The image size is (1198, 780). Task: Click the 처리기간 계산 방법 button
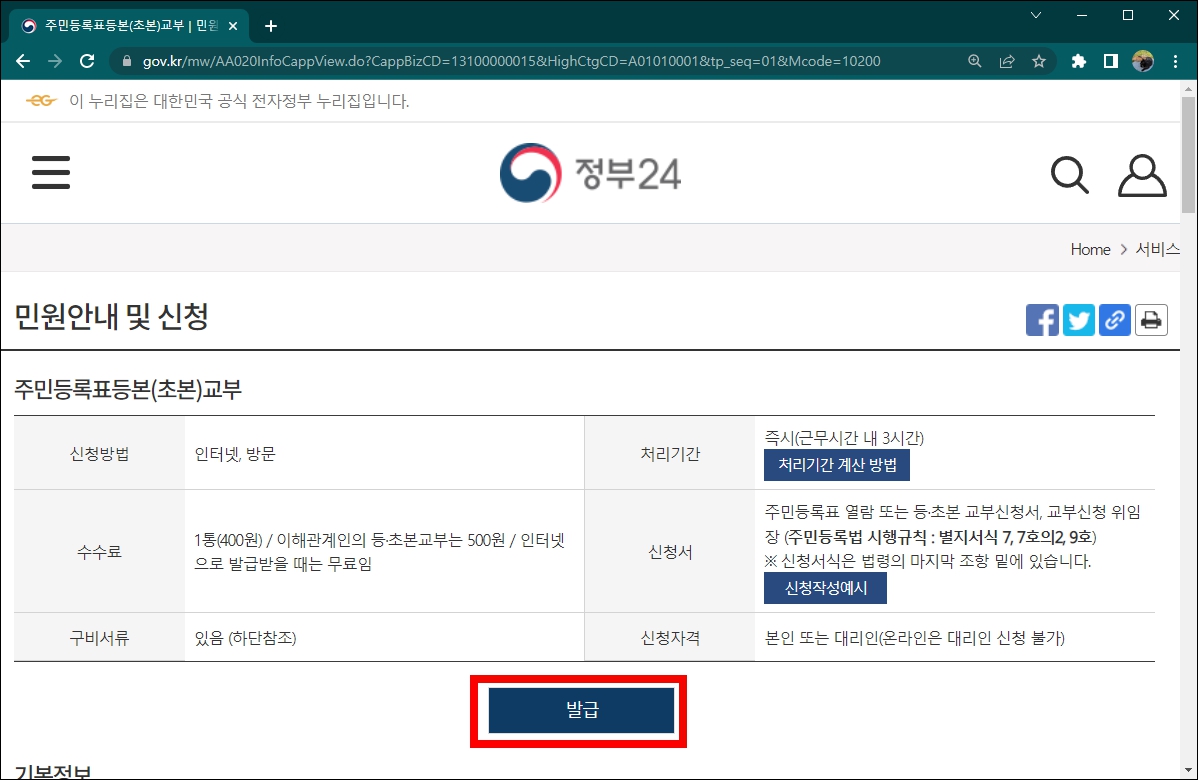[x=837, y=465]
